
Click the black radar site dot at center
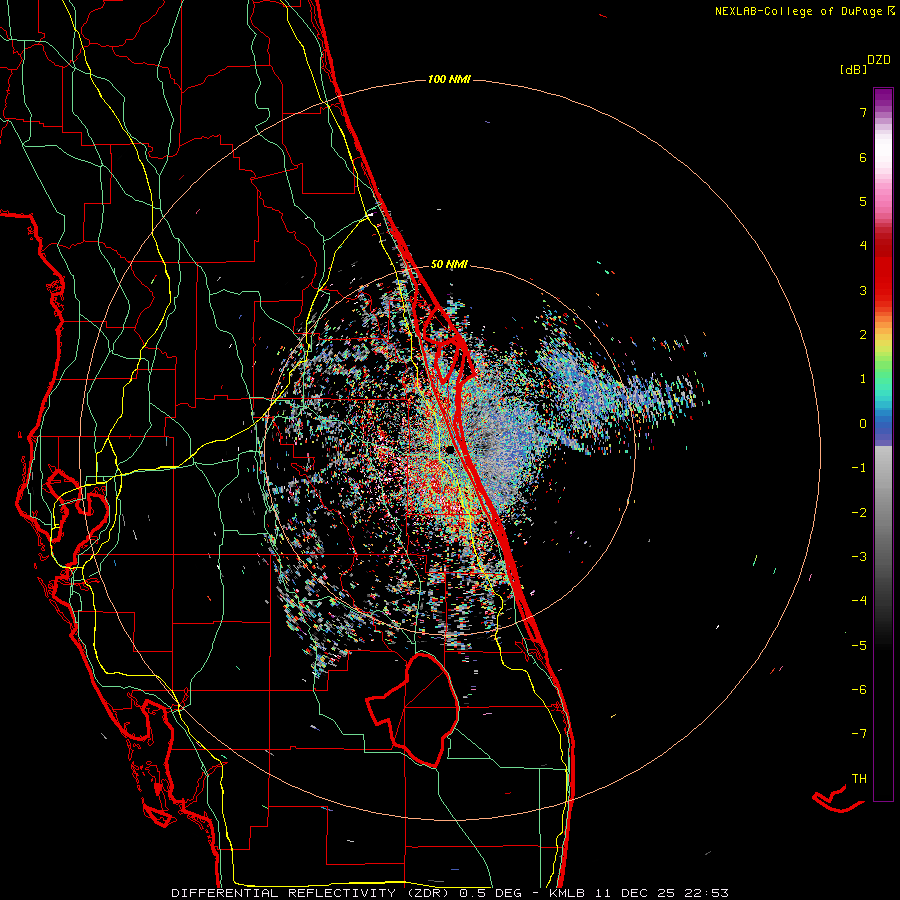(x=450, y=450)
